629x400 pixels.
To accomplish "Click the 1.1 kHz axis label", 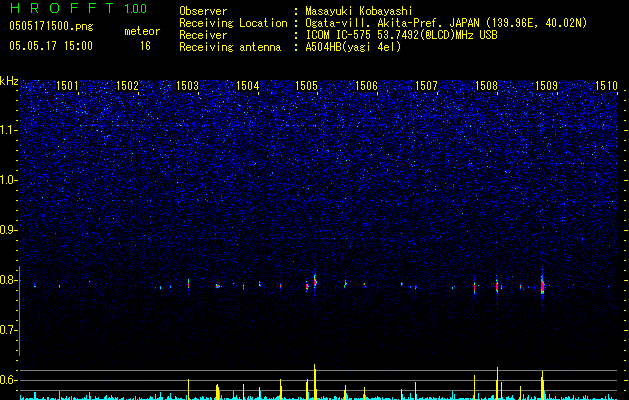I will 8,130.
